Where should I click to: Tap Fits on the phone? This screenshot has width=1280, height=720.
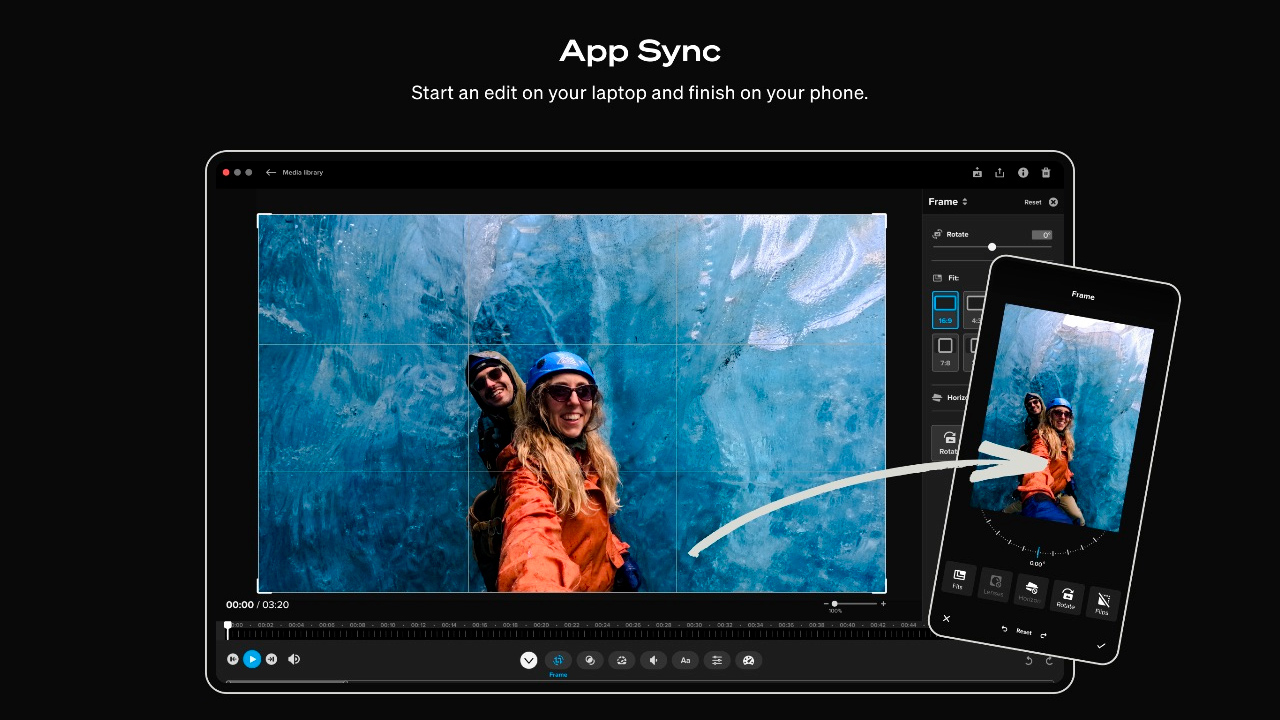(x=958, y=577)
